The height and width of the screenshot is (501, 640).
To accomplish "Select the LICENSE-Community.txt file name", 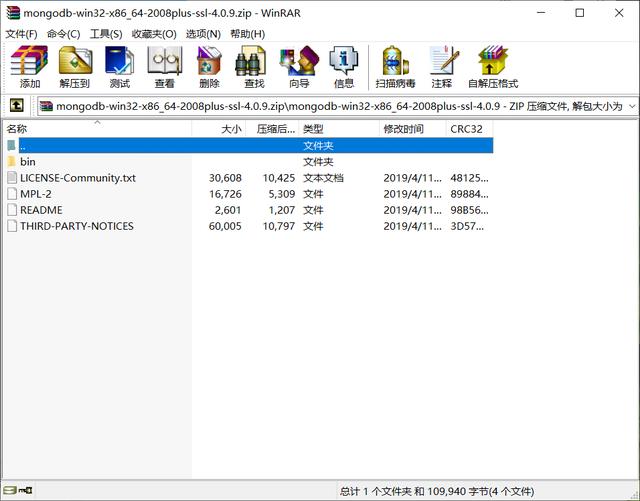I will [x=78, y=178].
